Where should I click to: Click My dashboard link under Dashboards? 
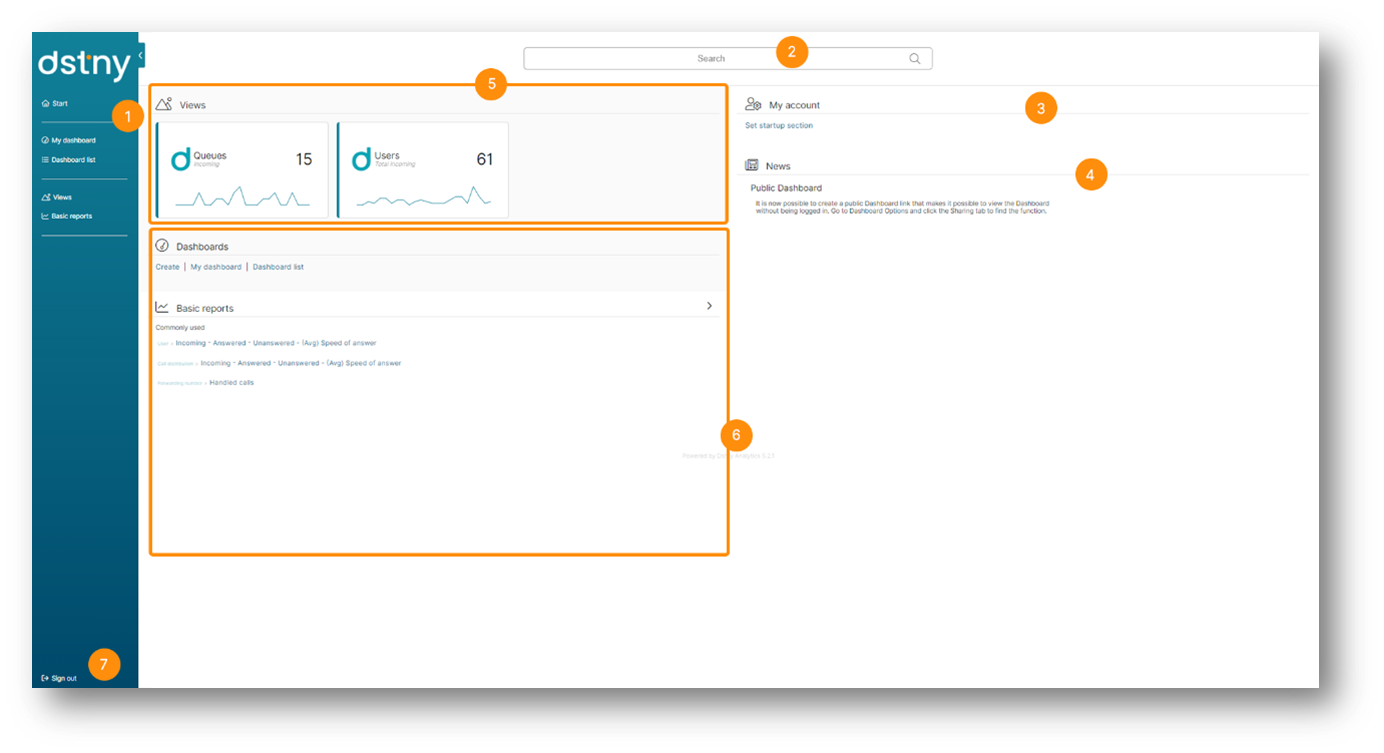tap(216, 267)
